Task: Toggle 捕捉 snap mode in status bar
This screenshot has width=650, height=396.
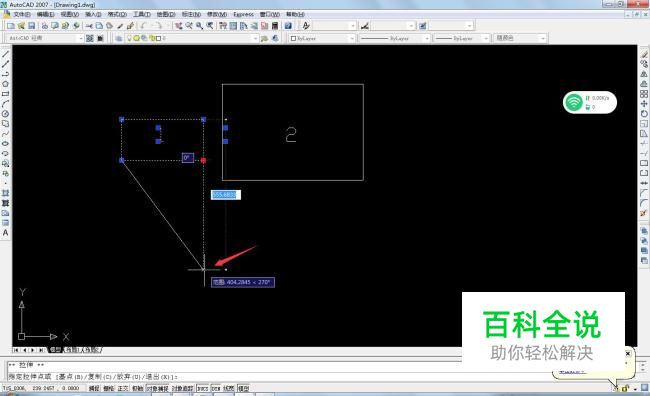Action: [94, 389]
